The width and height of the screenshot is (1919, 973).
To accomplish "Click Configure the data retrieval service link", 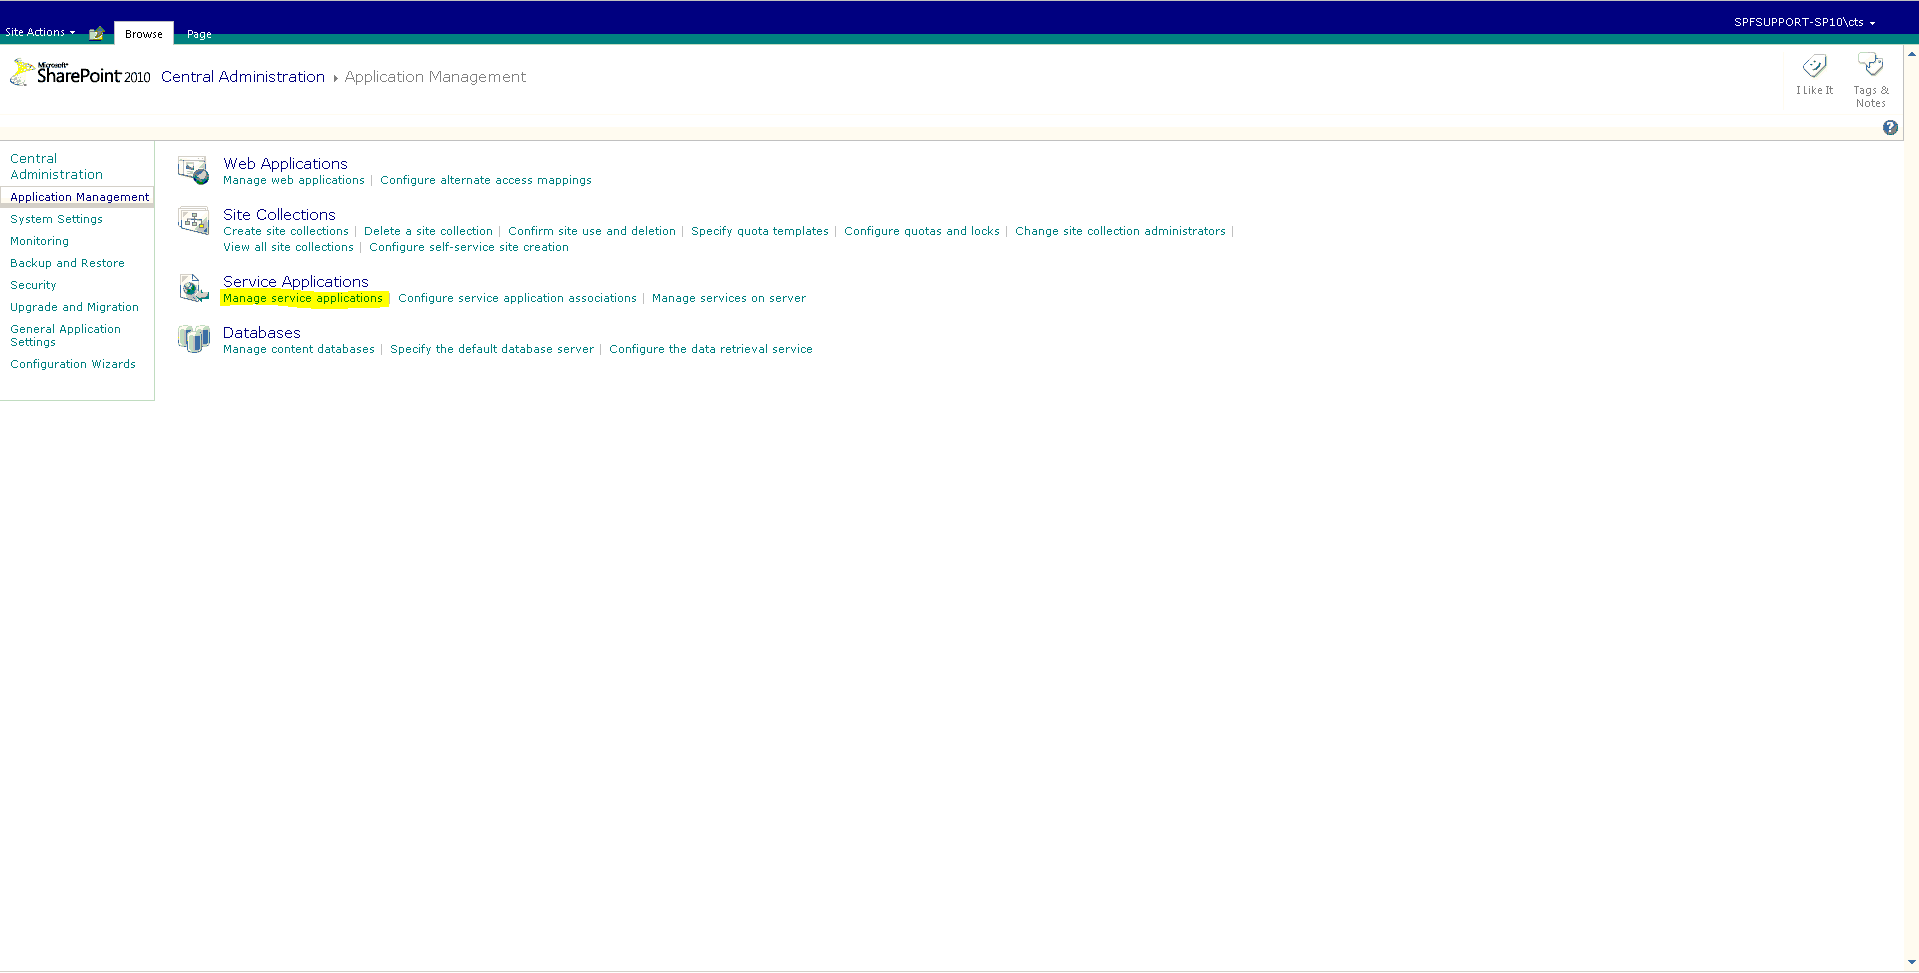I will click(711, 349).
